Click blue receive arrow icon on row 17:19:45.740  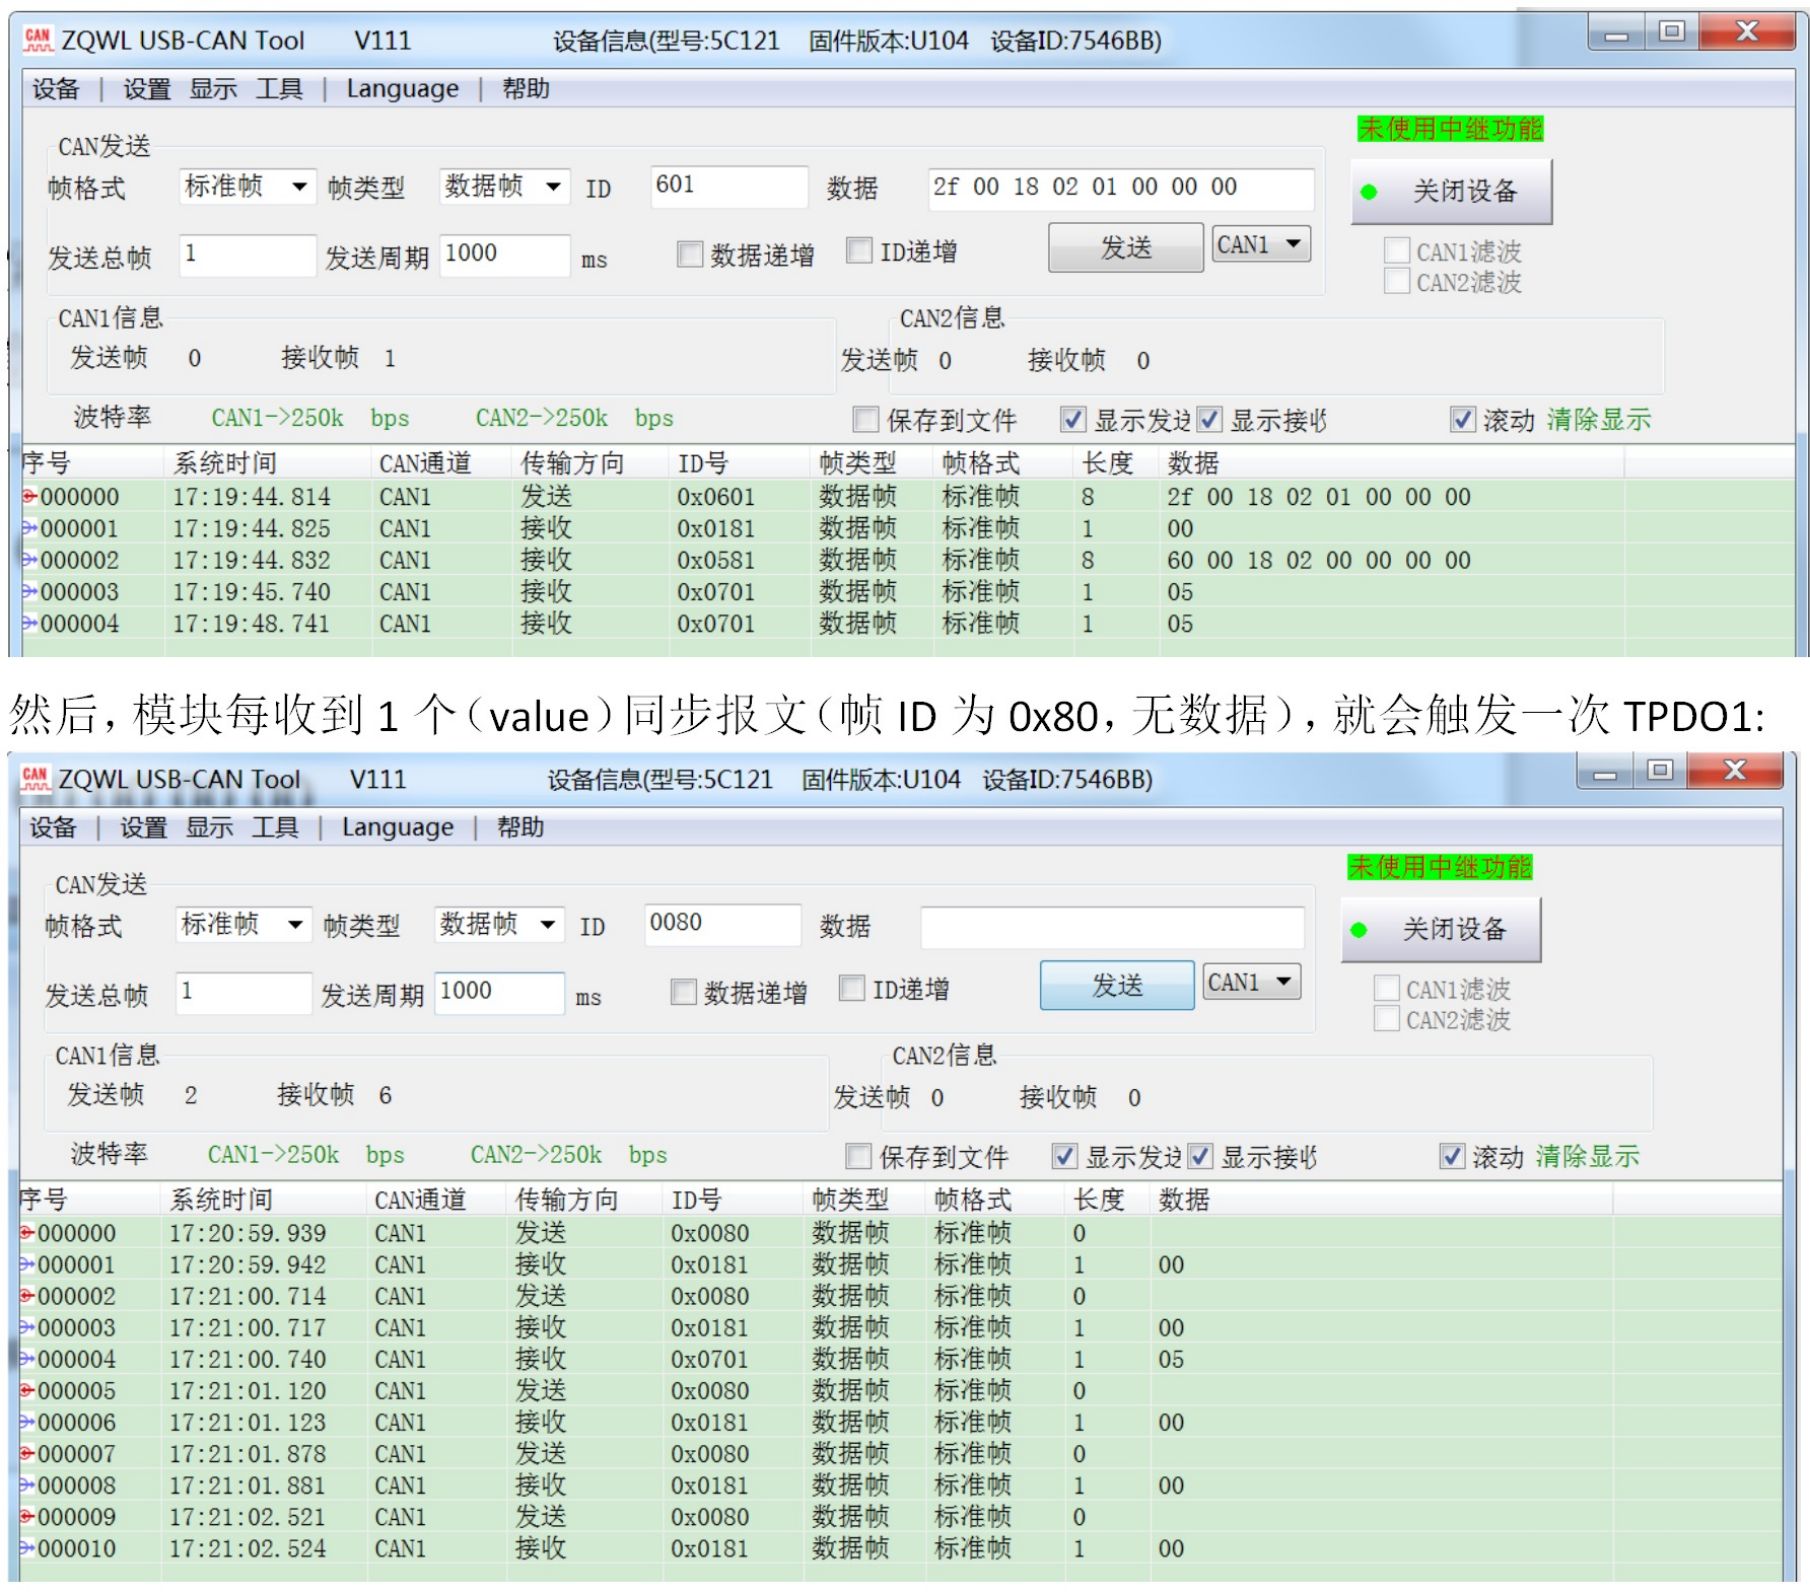click(30, 592)
